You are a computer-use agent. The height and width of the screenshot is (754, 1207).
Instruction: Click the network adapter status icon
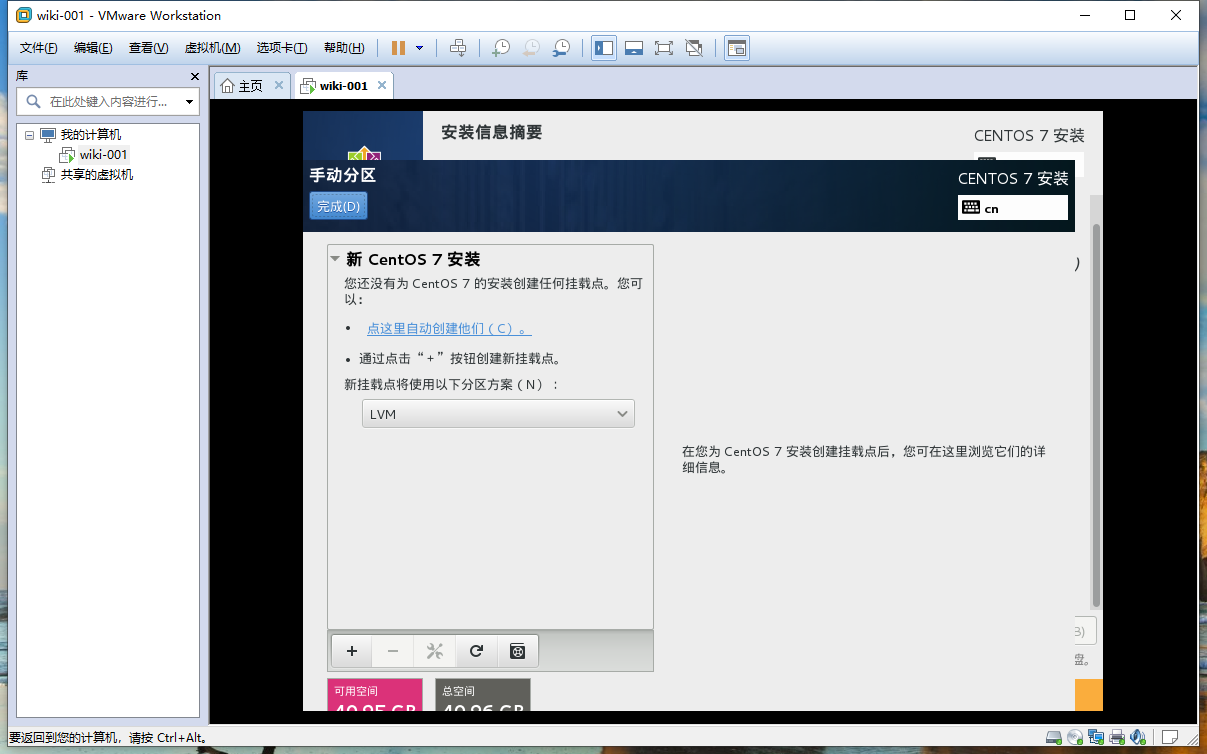coord(1097,737)
